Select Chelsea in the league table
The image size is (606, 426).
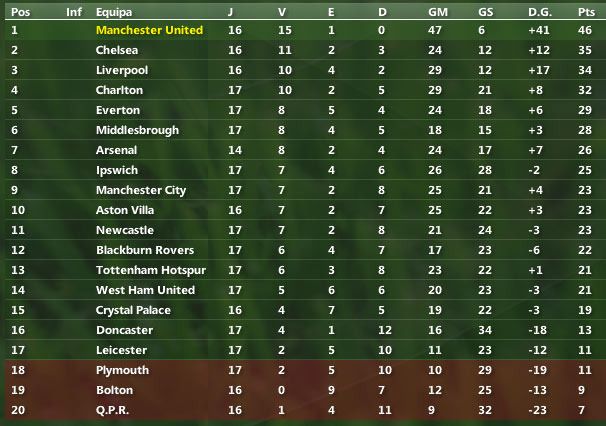coord(117,50)
